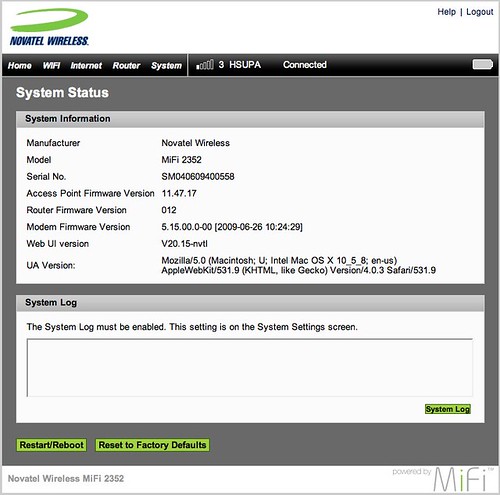Screen dimensions: 500x495
Task: Click the Mozilla/5.0 UA version string
Action: (298, 265)
